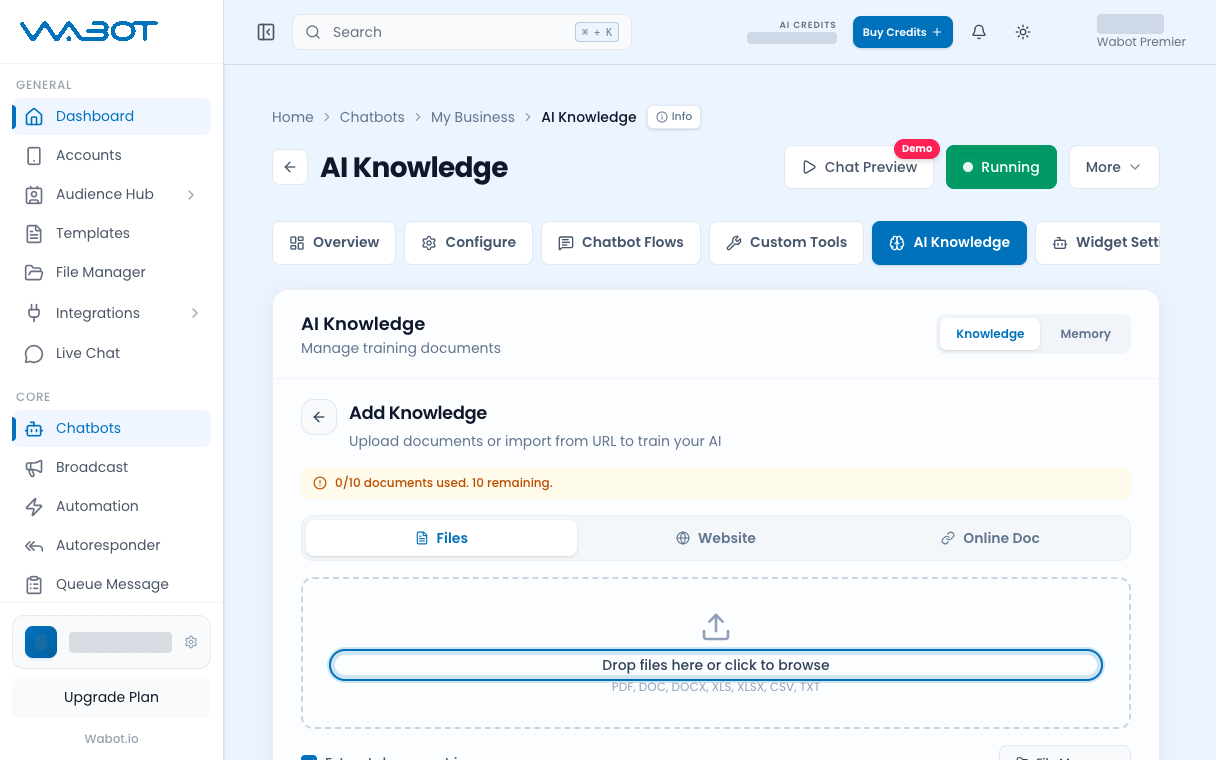The width and height of the screenshot is (1216, 760).
Task: Switch to the Memory segment
Action: coord(1085,334)
